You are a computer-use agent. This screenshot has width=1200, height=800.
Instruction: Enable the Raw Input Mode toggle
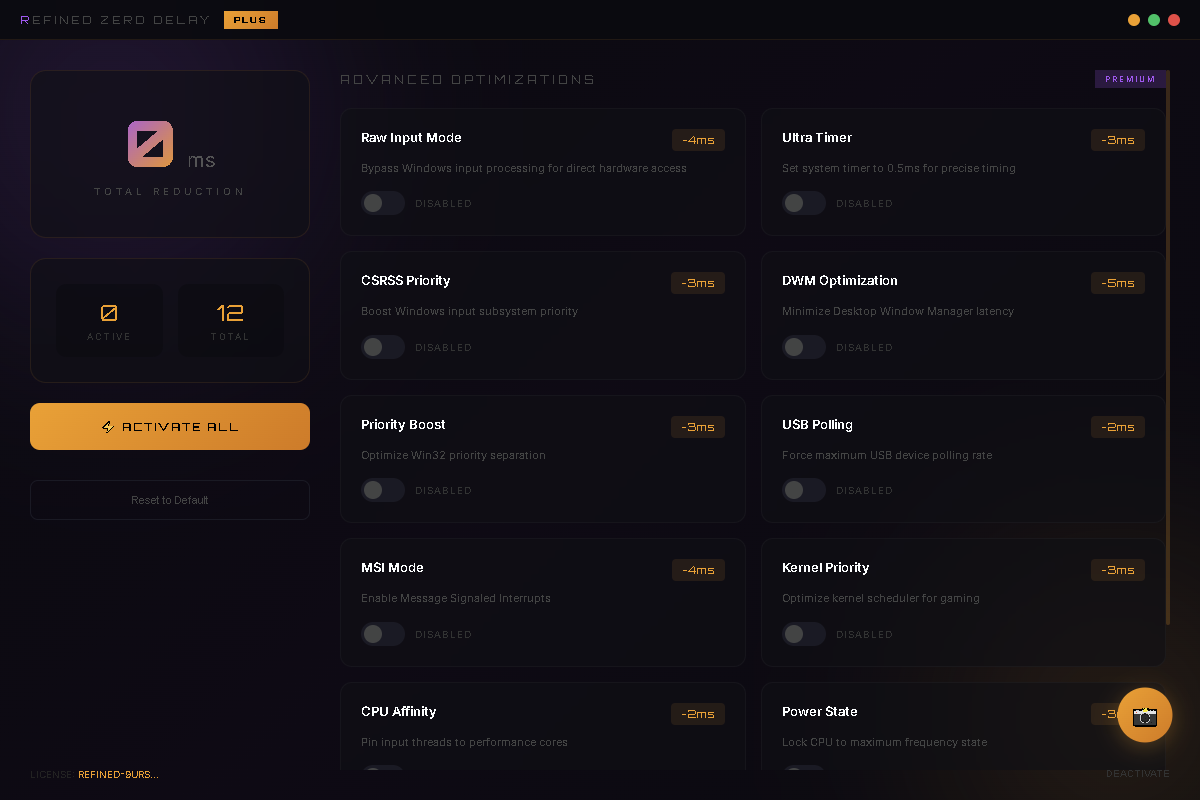pos(382,203)
